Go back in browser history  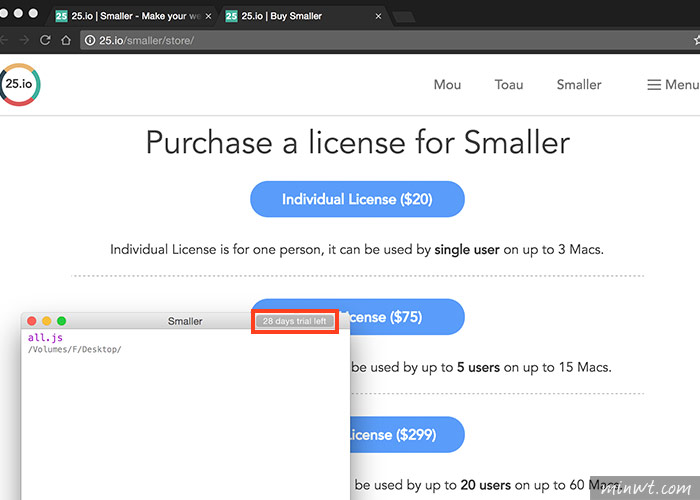(x=4, y=40)
